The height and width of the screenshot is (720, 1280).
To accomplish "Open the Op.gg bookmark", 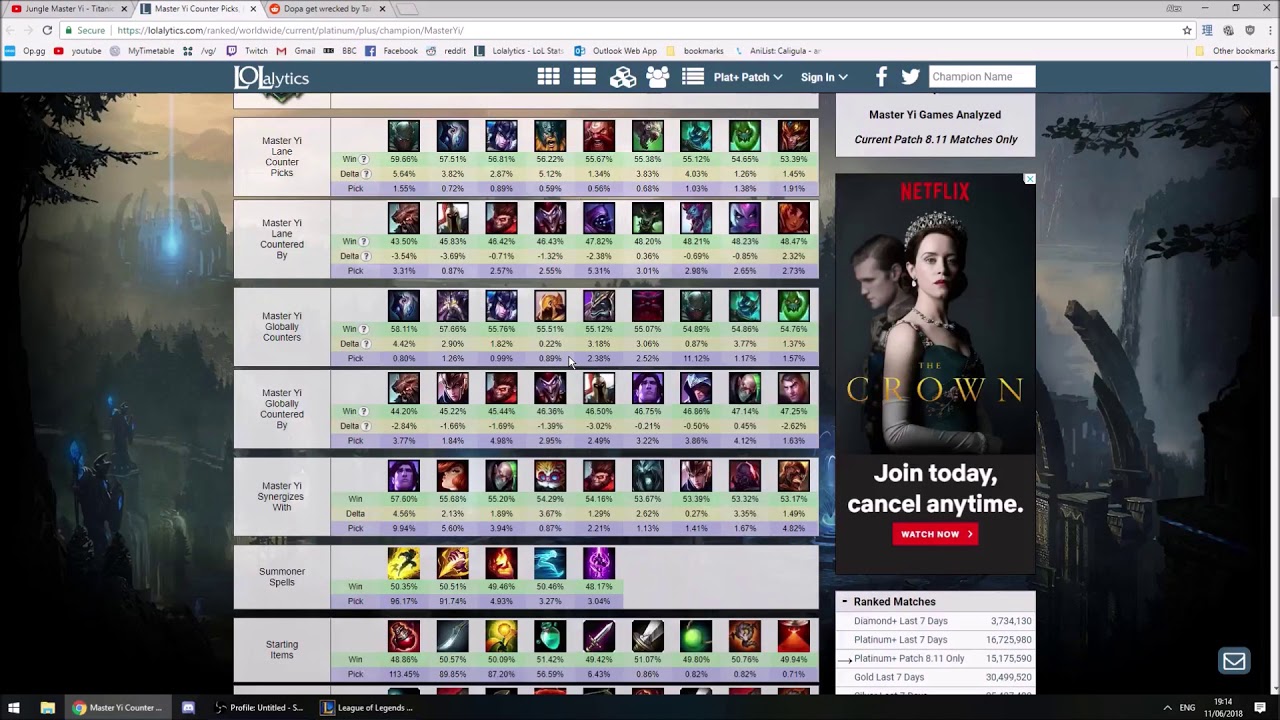I will (26, 51).
